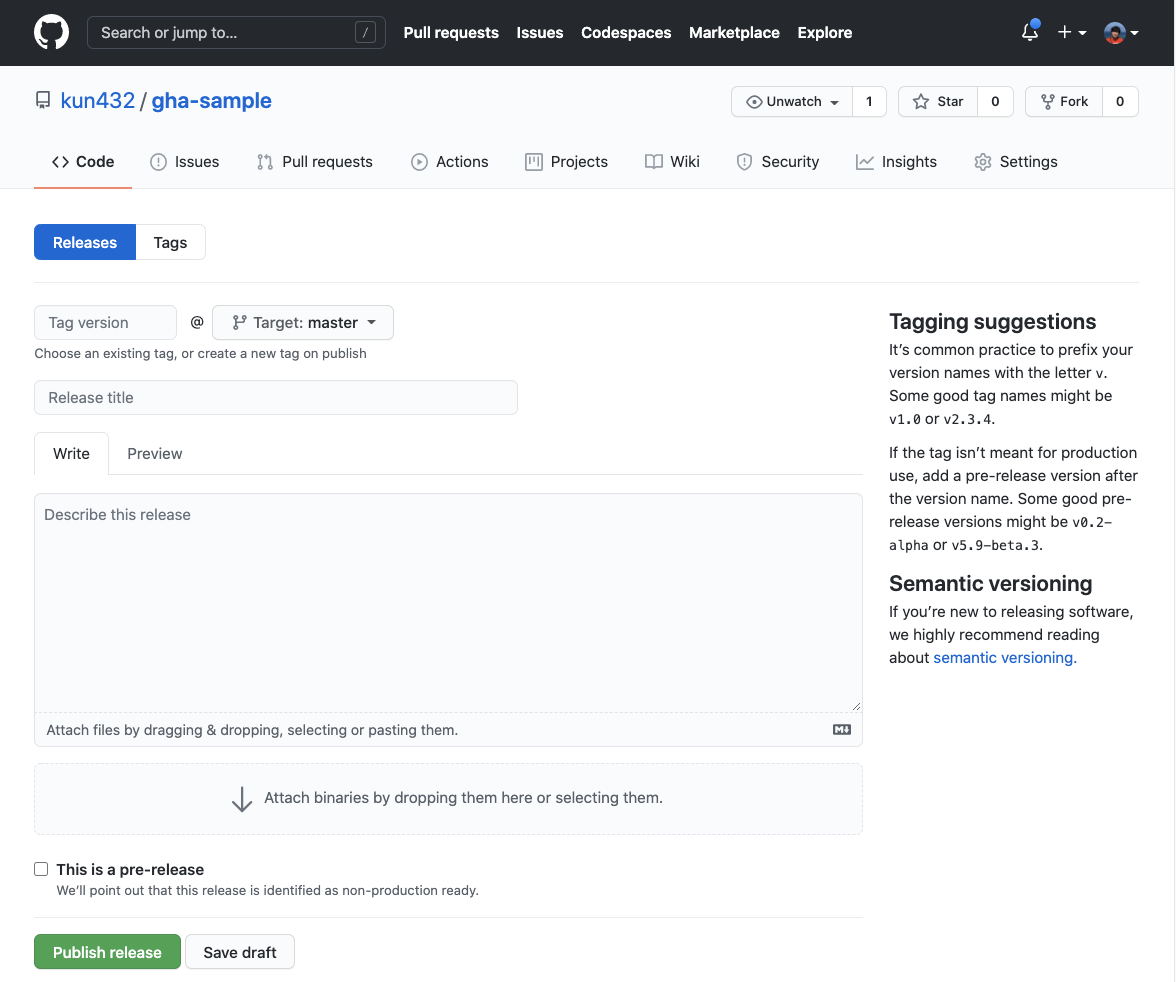Focus the Describe this release textarea

click(x=448, y=602)
